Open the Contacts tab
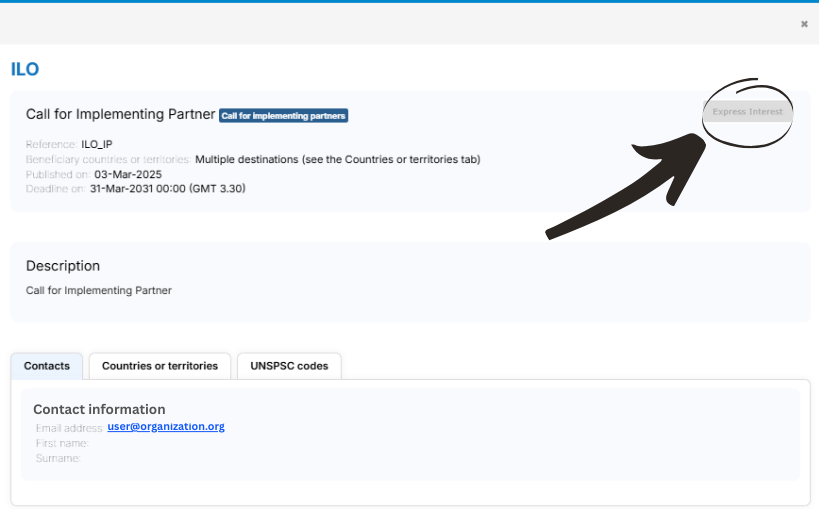 [46, 366]
